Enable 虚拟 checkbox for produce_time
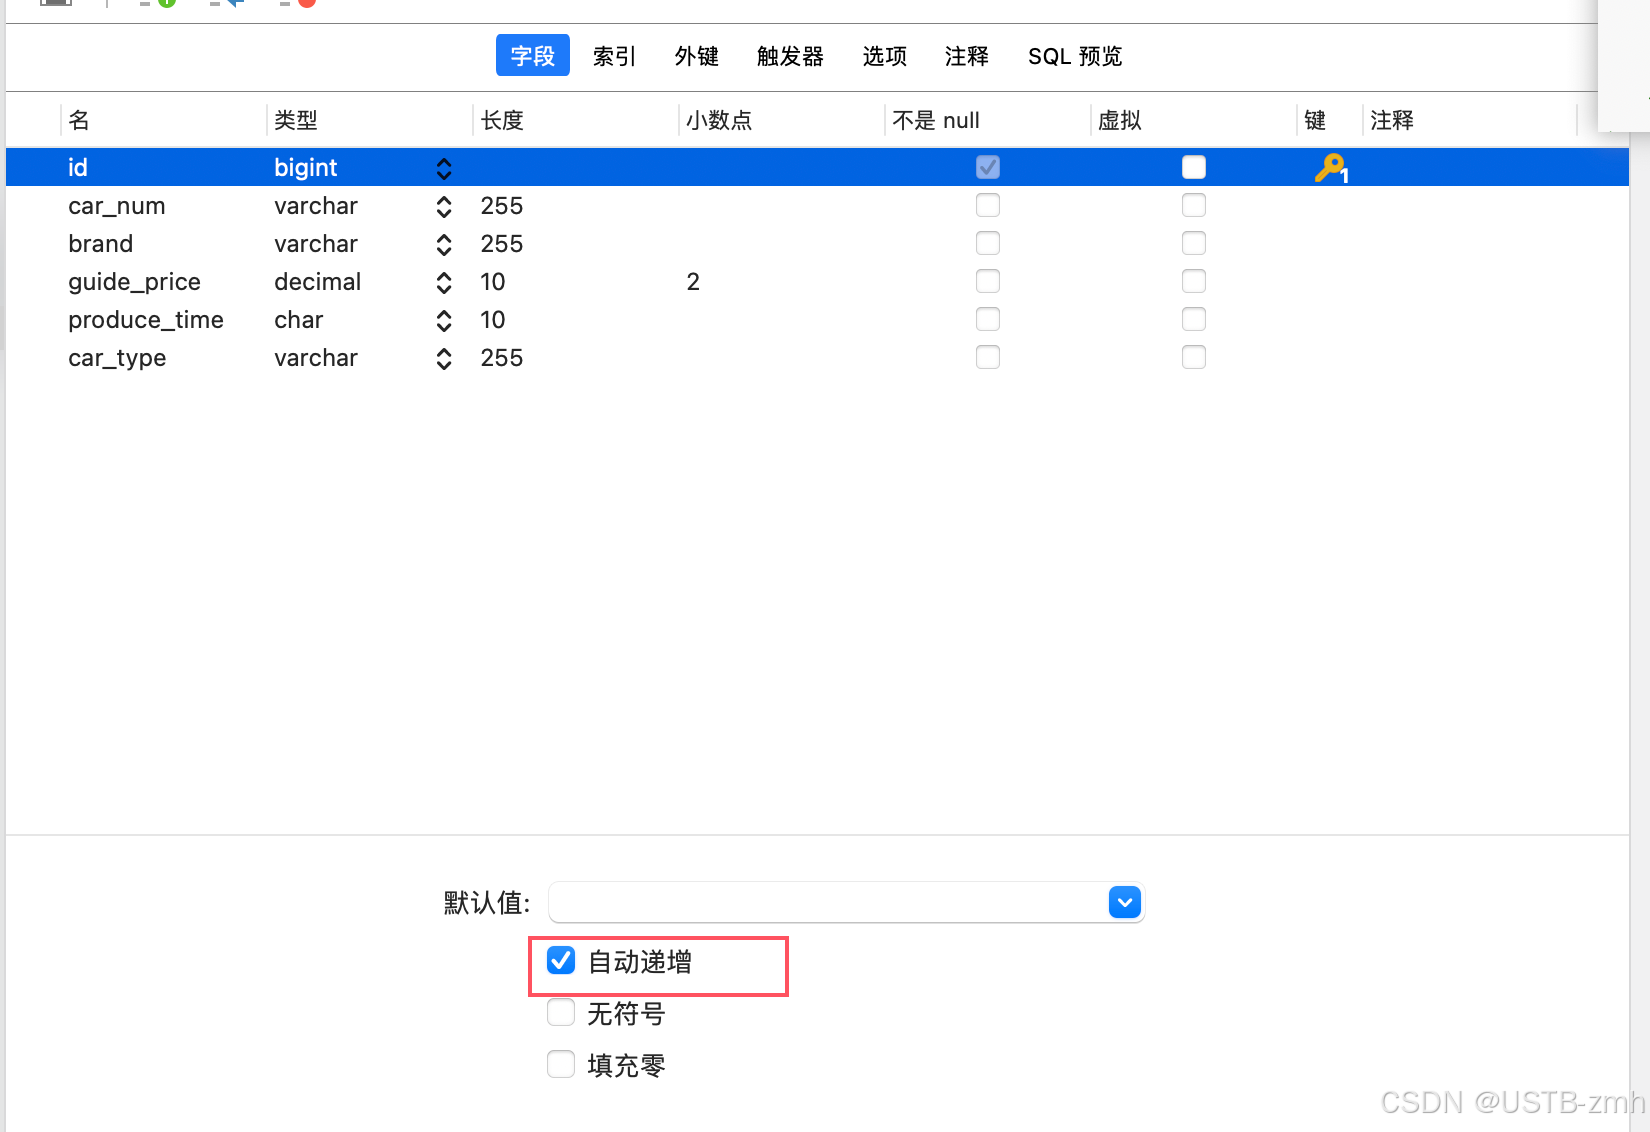This screenshot has height=1132, width=1650. click(x=1194, y=319)
